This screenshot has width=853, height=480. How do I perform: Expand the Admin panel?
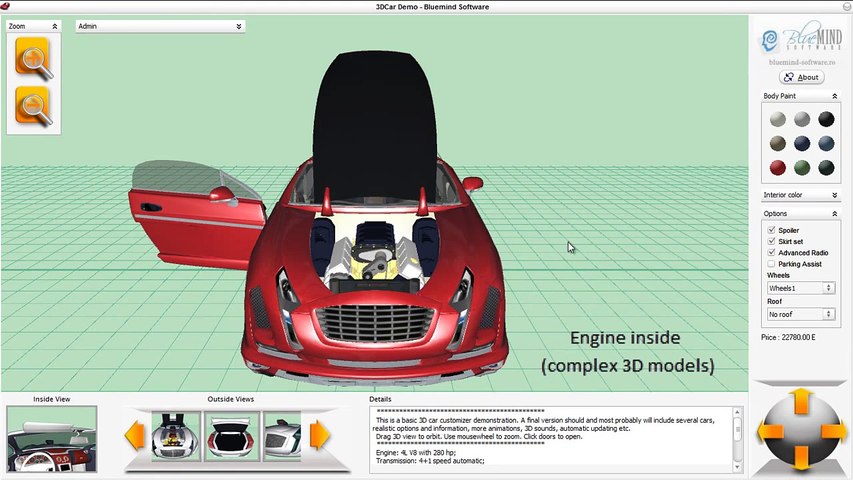pyautogui.click(x=239, y=26)
